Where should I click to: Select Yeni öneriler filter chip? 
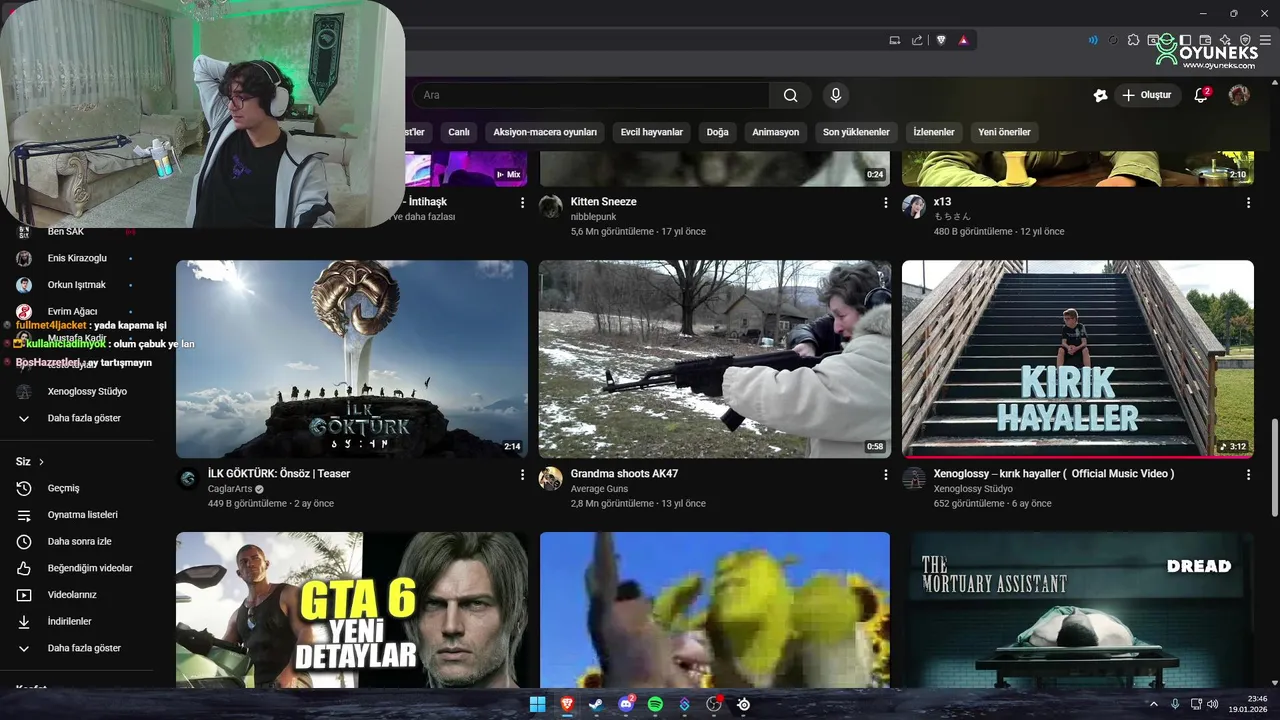1004,132
